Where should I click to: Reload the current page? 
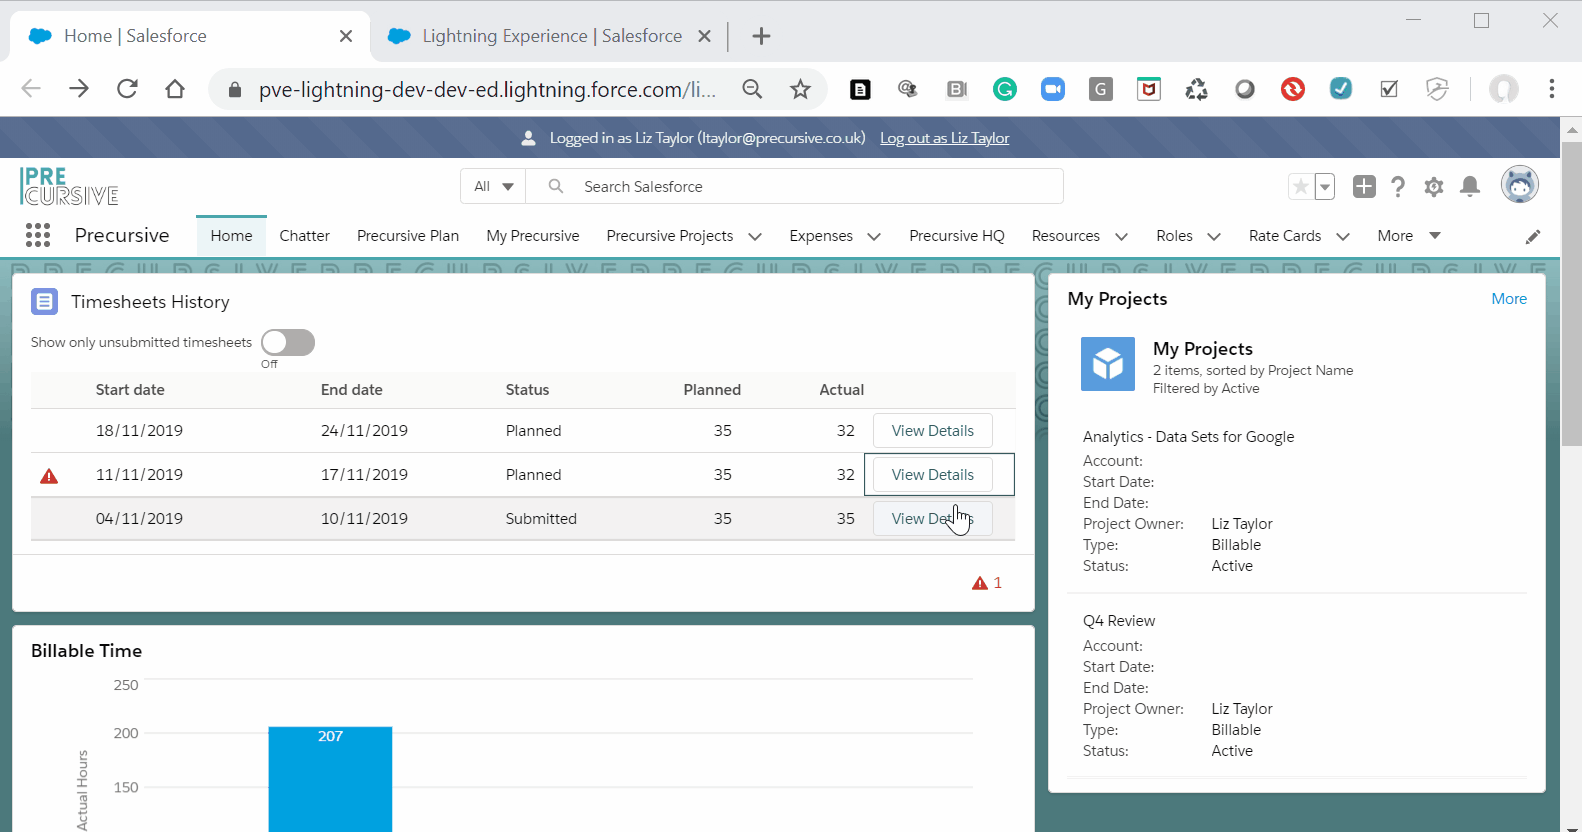click(127, 89)
